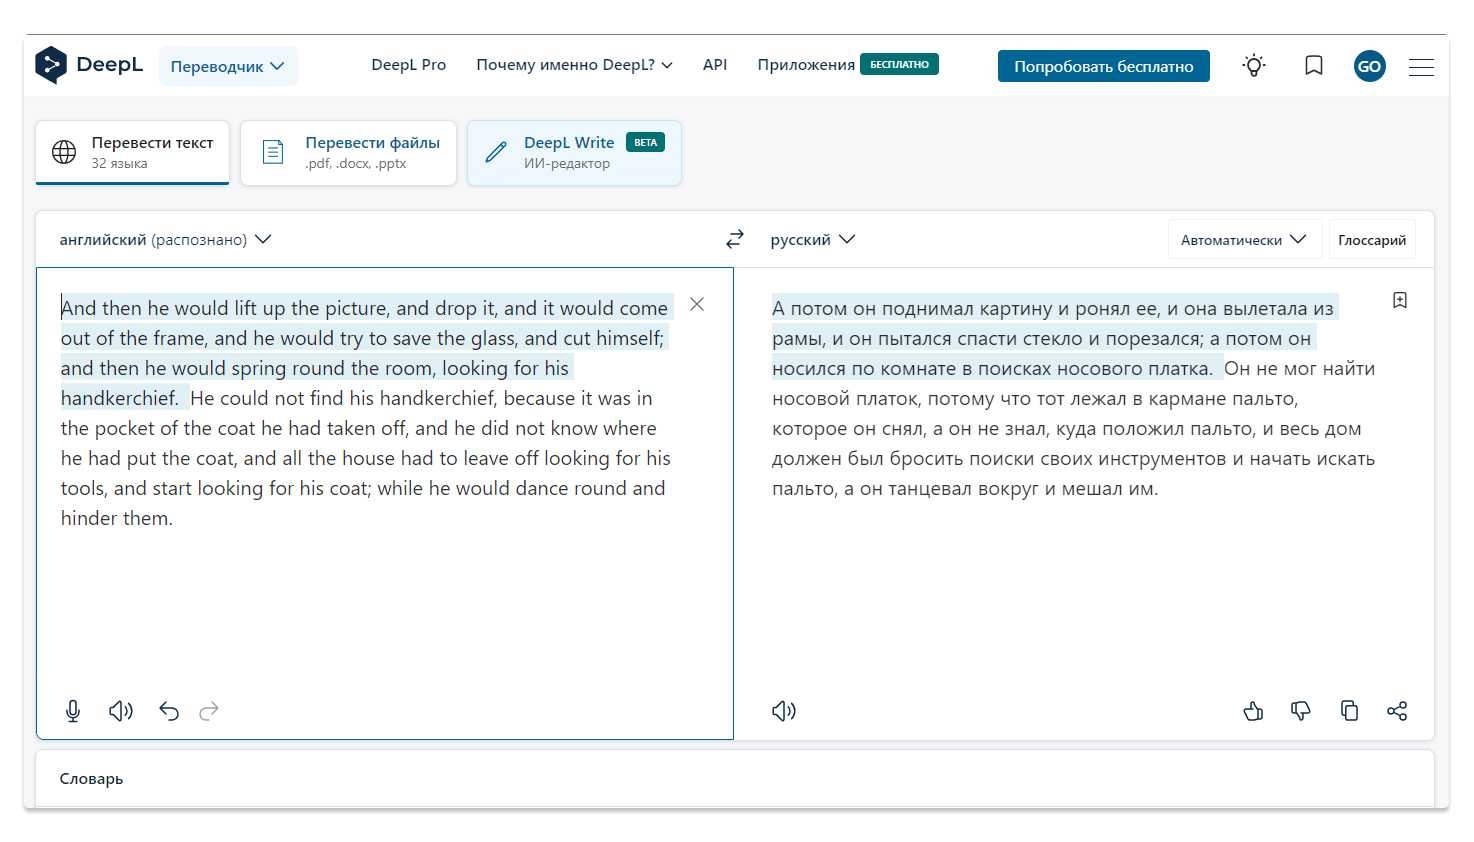
Task: Click the БЕСПЛАТНО badge
Action: tap(899, 65)
